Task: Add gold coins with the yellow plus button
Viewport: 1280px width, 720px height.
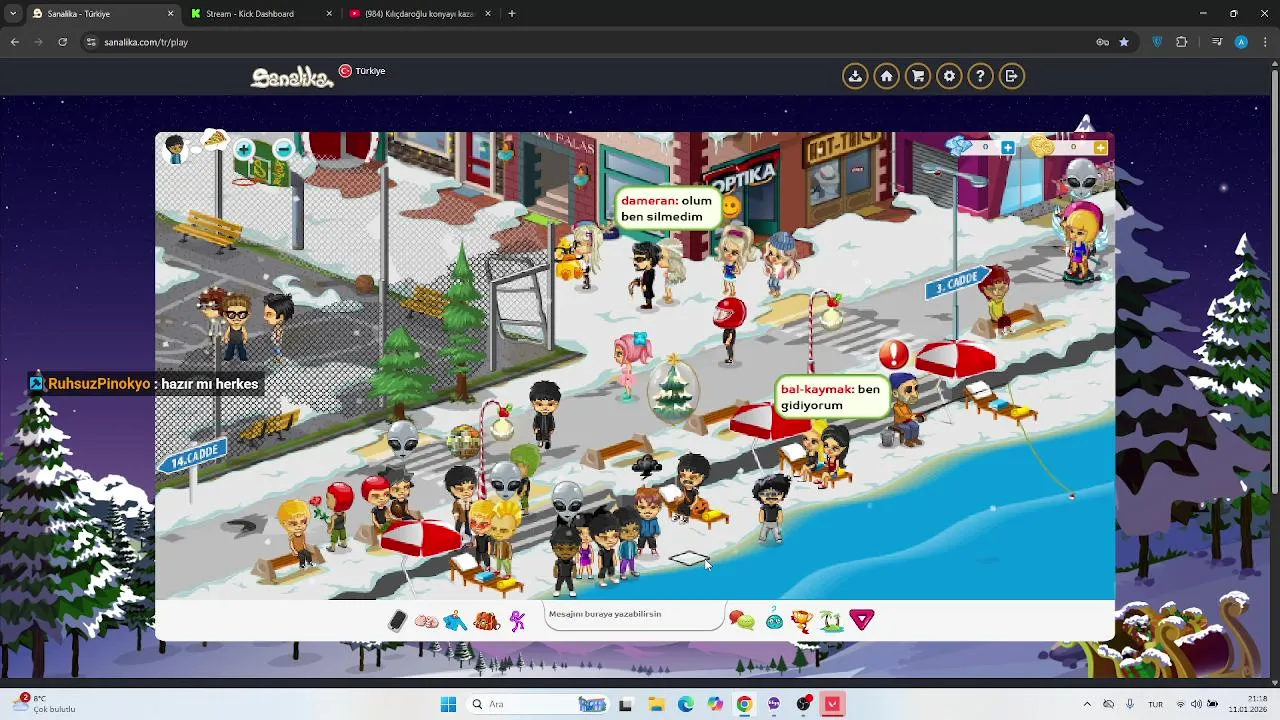Action: click(1100, 148)
